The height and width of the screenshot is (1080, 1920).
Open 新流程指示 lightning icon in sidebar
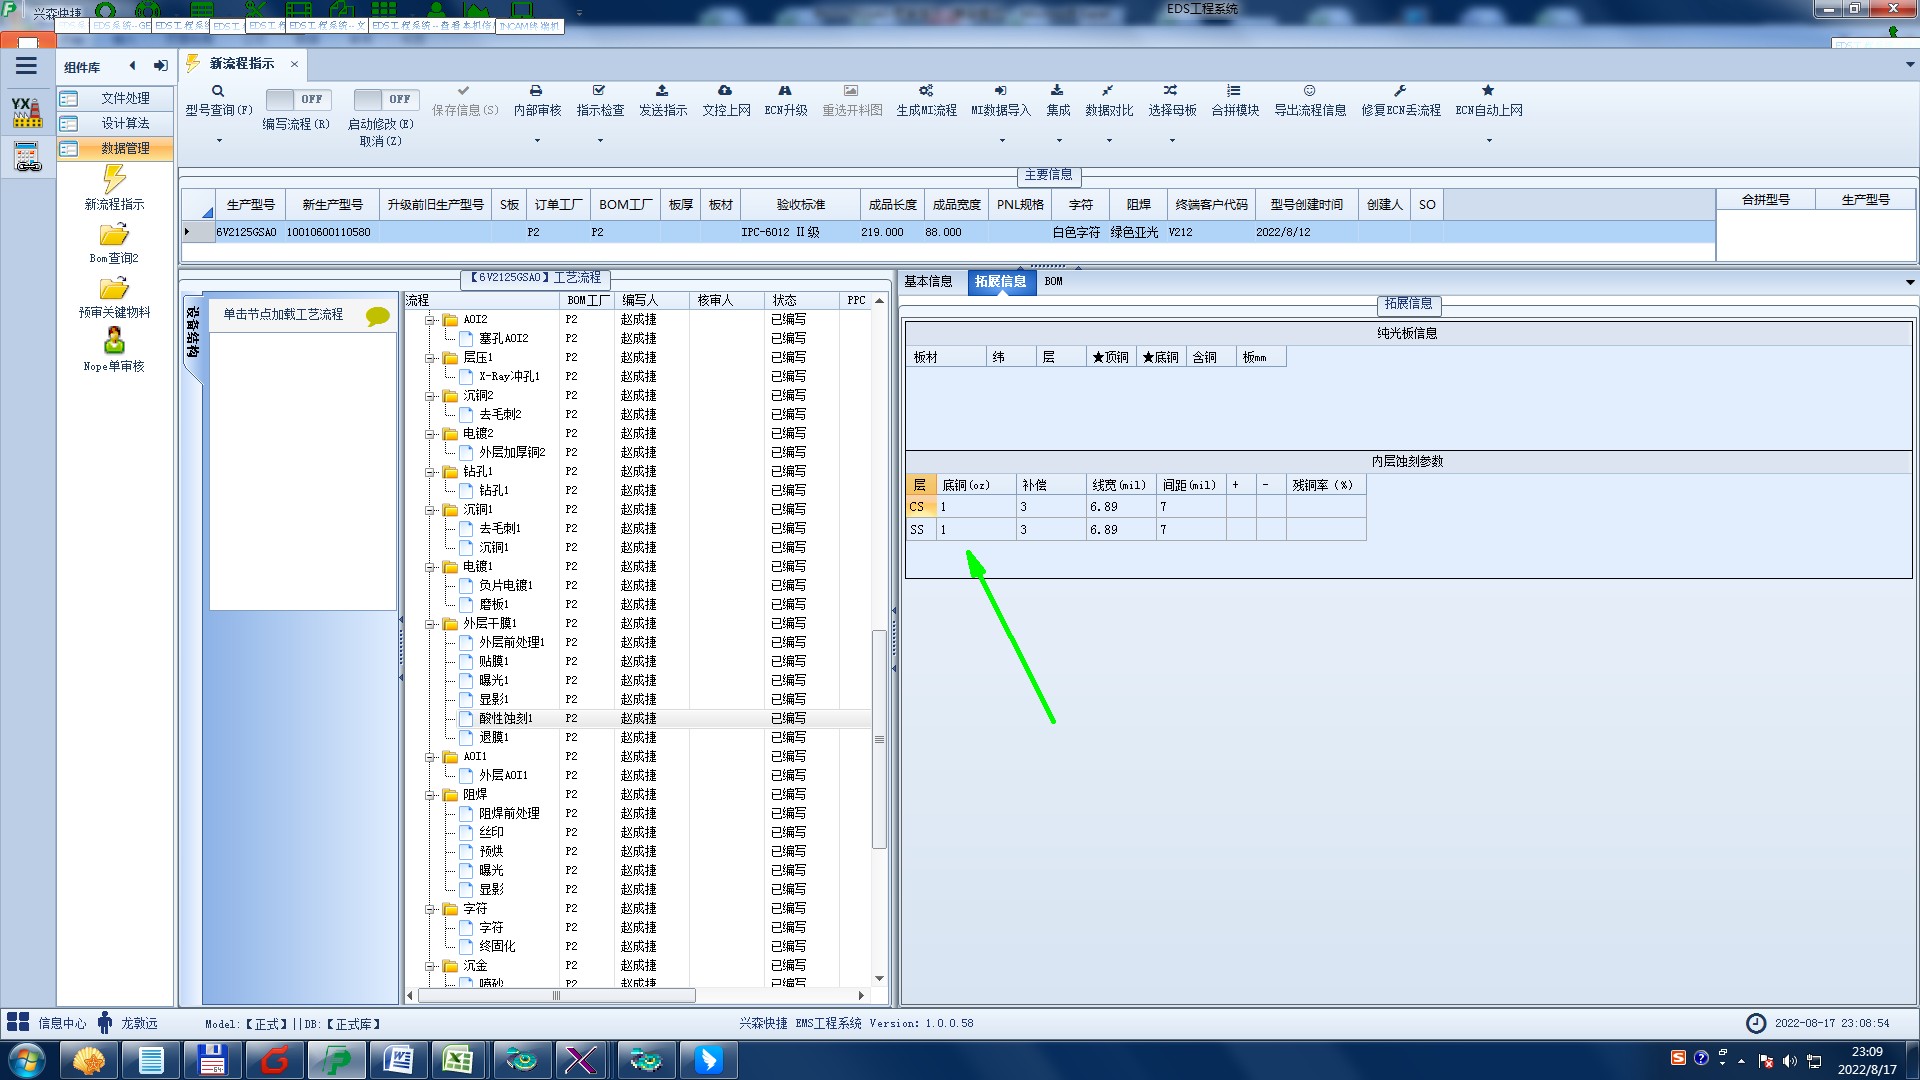click(114, 180)
